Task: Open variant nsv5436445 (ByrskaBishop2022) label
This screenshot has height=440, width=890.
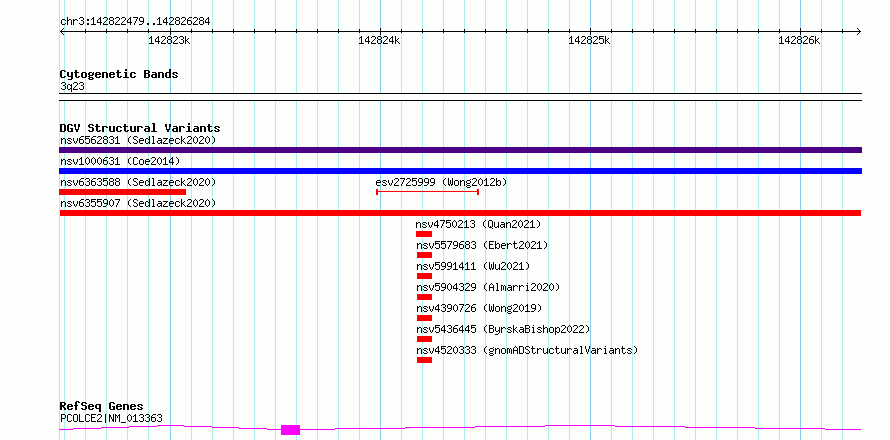Action: tap(503, 329)
